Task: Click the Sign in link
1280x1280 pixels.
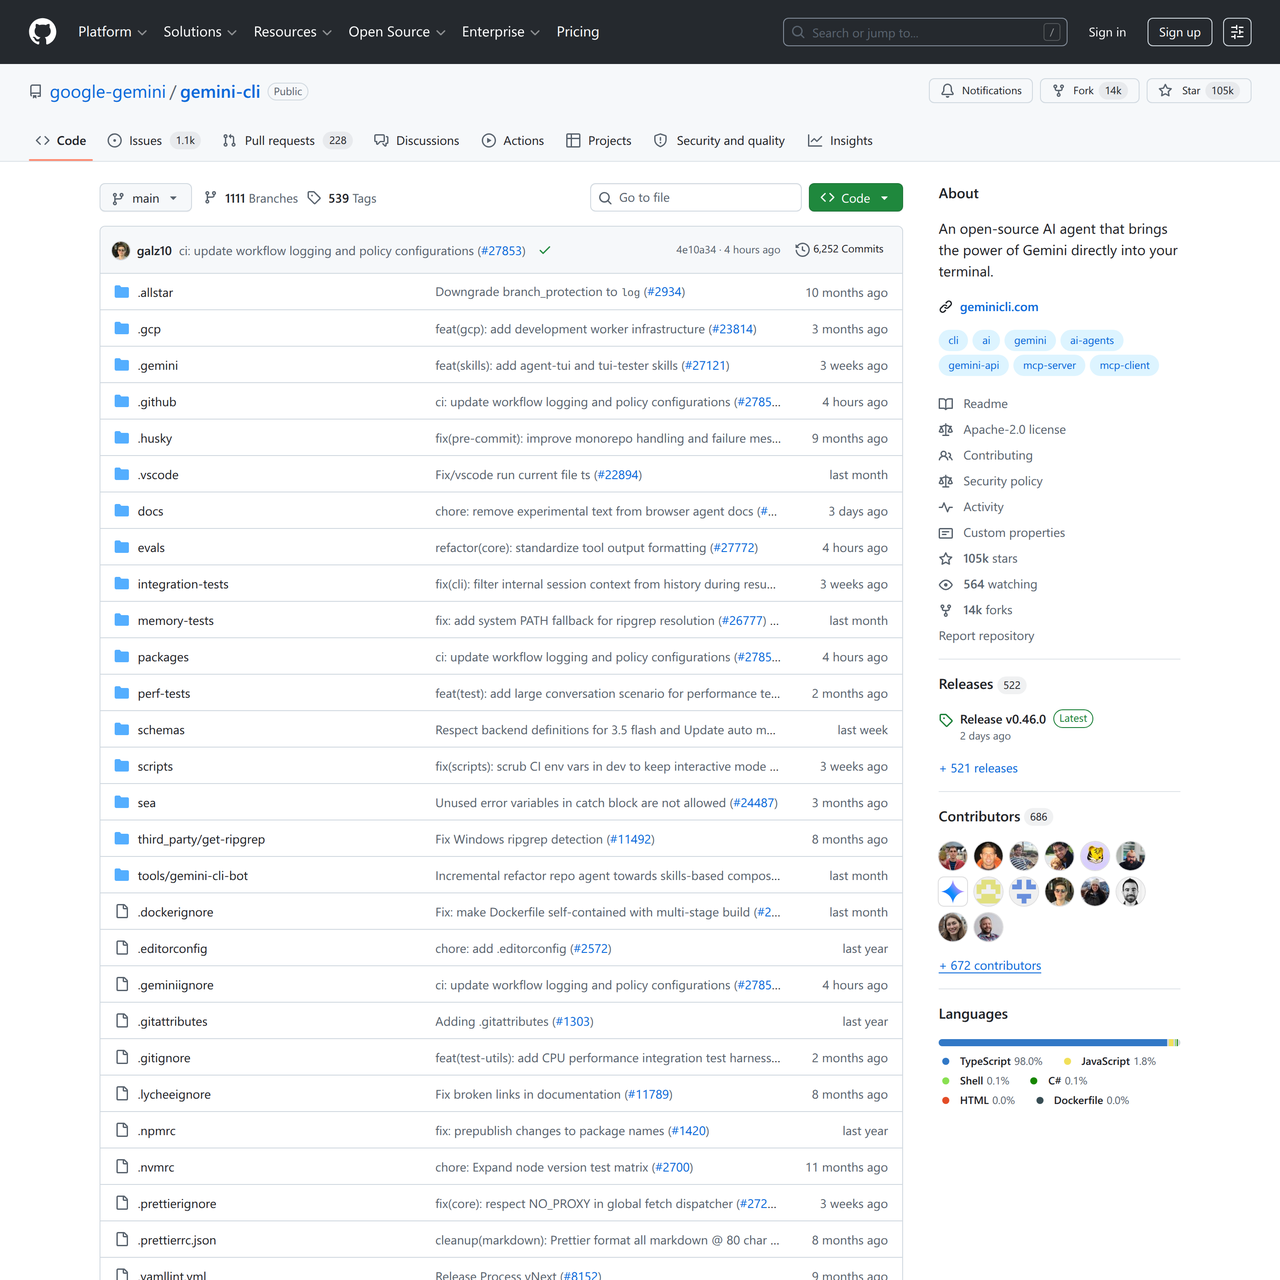Action: pyautogui.click(x=1107, y=32)
